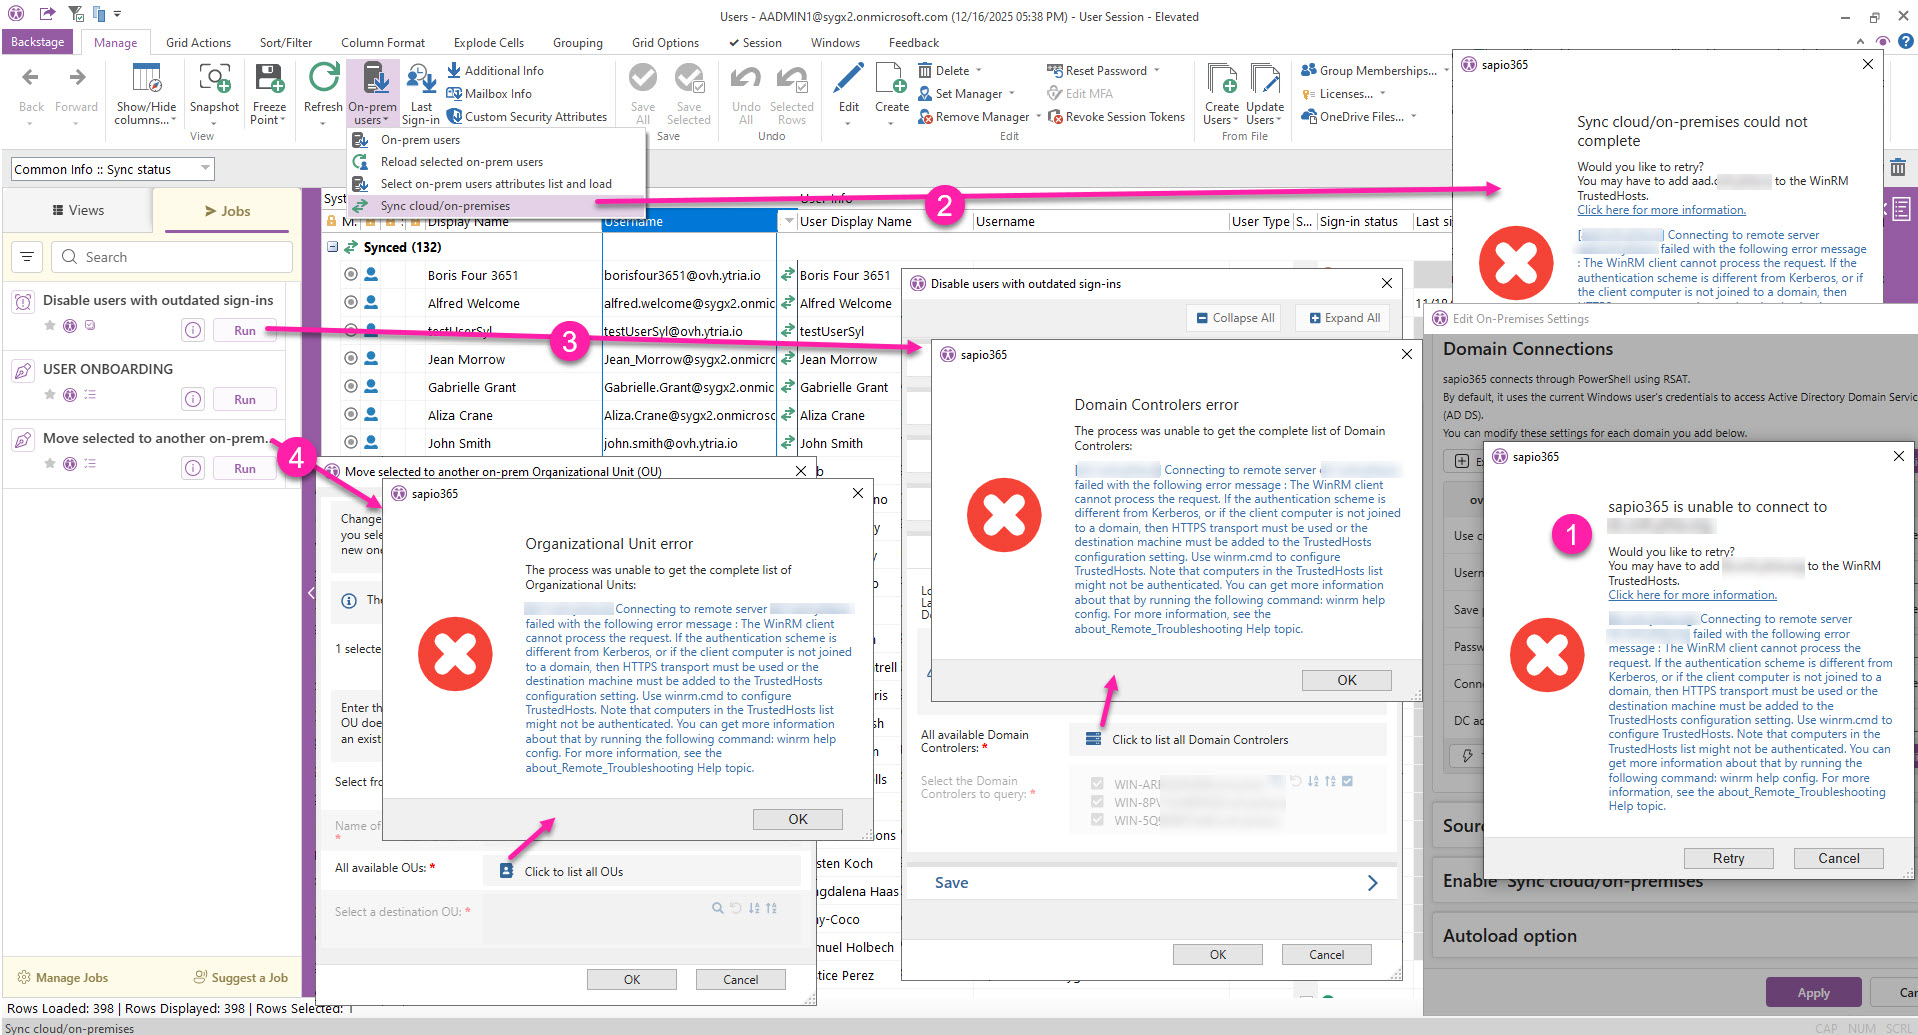The image size is (1918, 1035).
Task: Click the Search field in Jobs panel
Action: click(x=170, y=257)
